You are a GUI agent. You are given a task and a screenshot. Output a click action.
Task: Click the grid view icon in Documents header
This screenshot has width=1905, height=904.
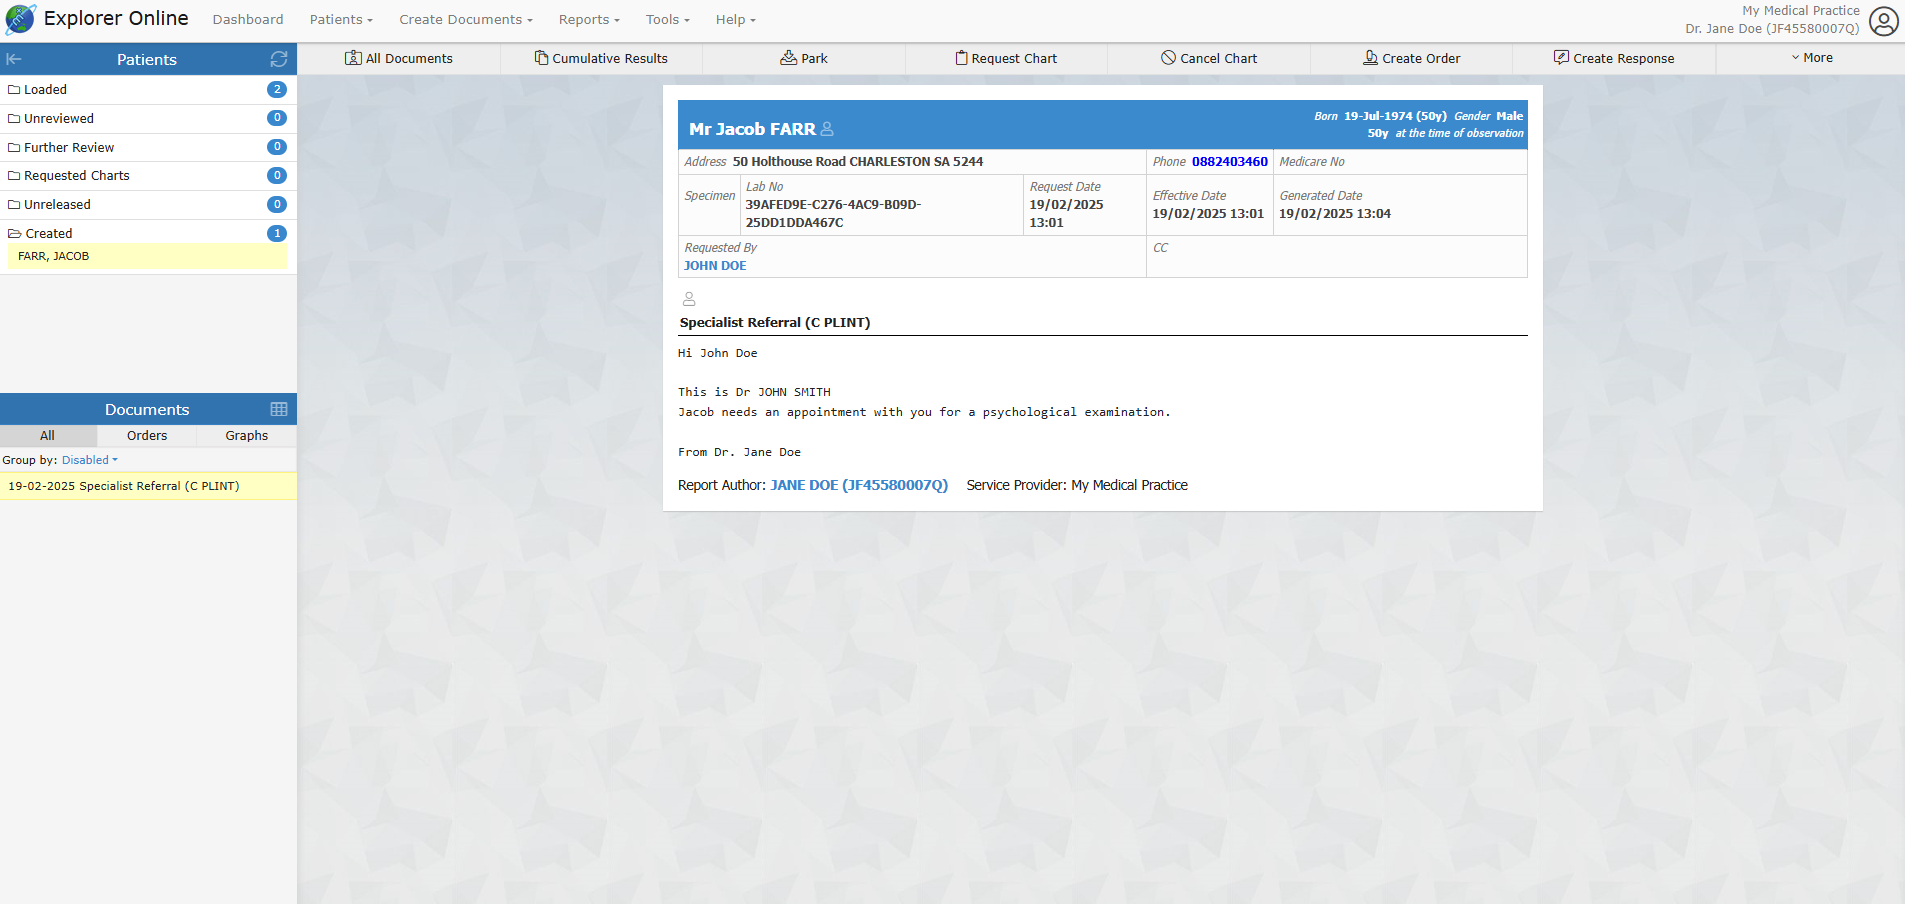tap(279, 409)
